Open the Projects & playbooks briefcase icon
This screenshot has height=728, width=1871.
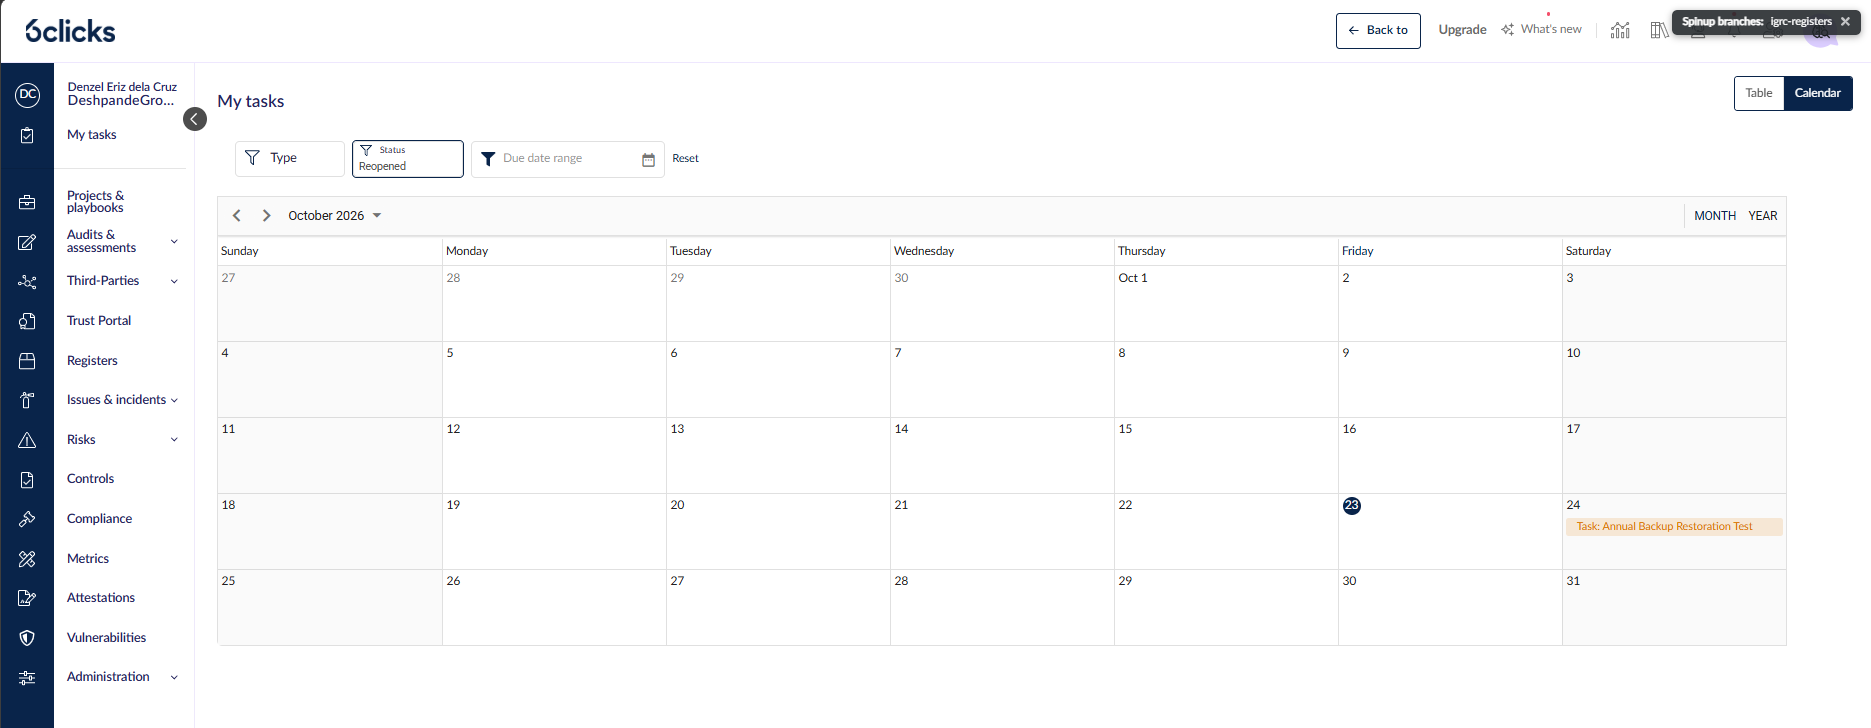(x=27, y=202)
